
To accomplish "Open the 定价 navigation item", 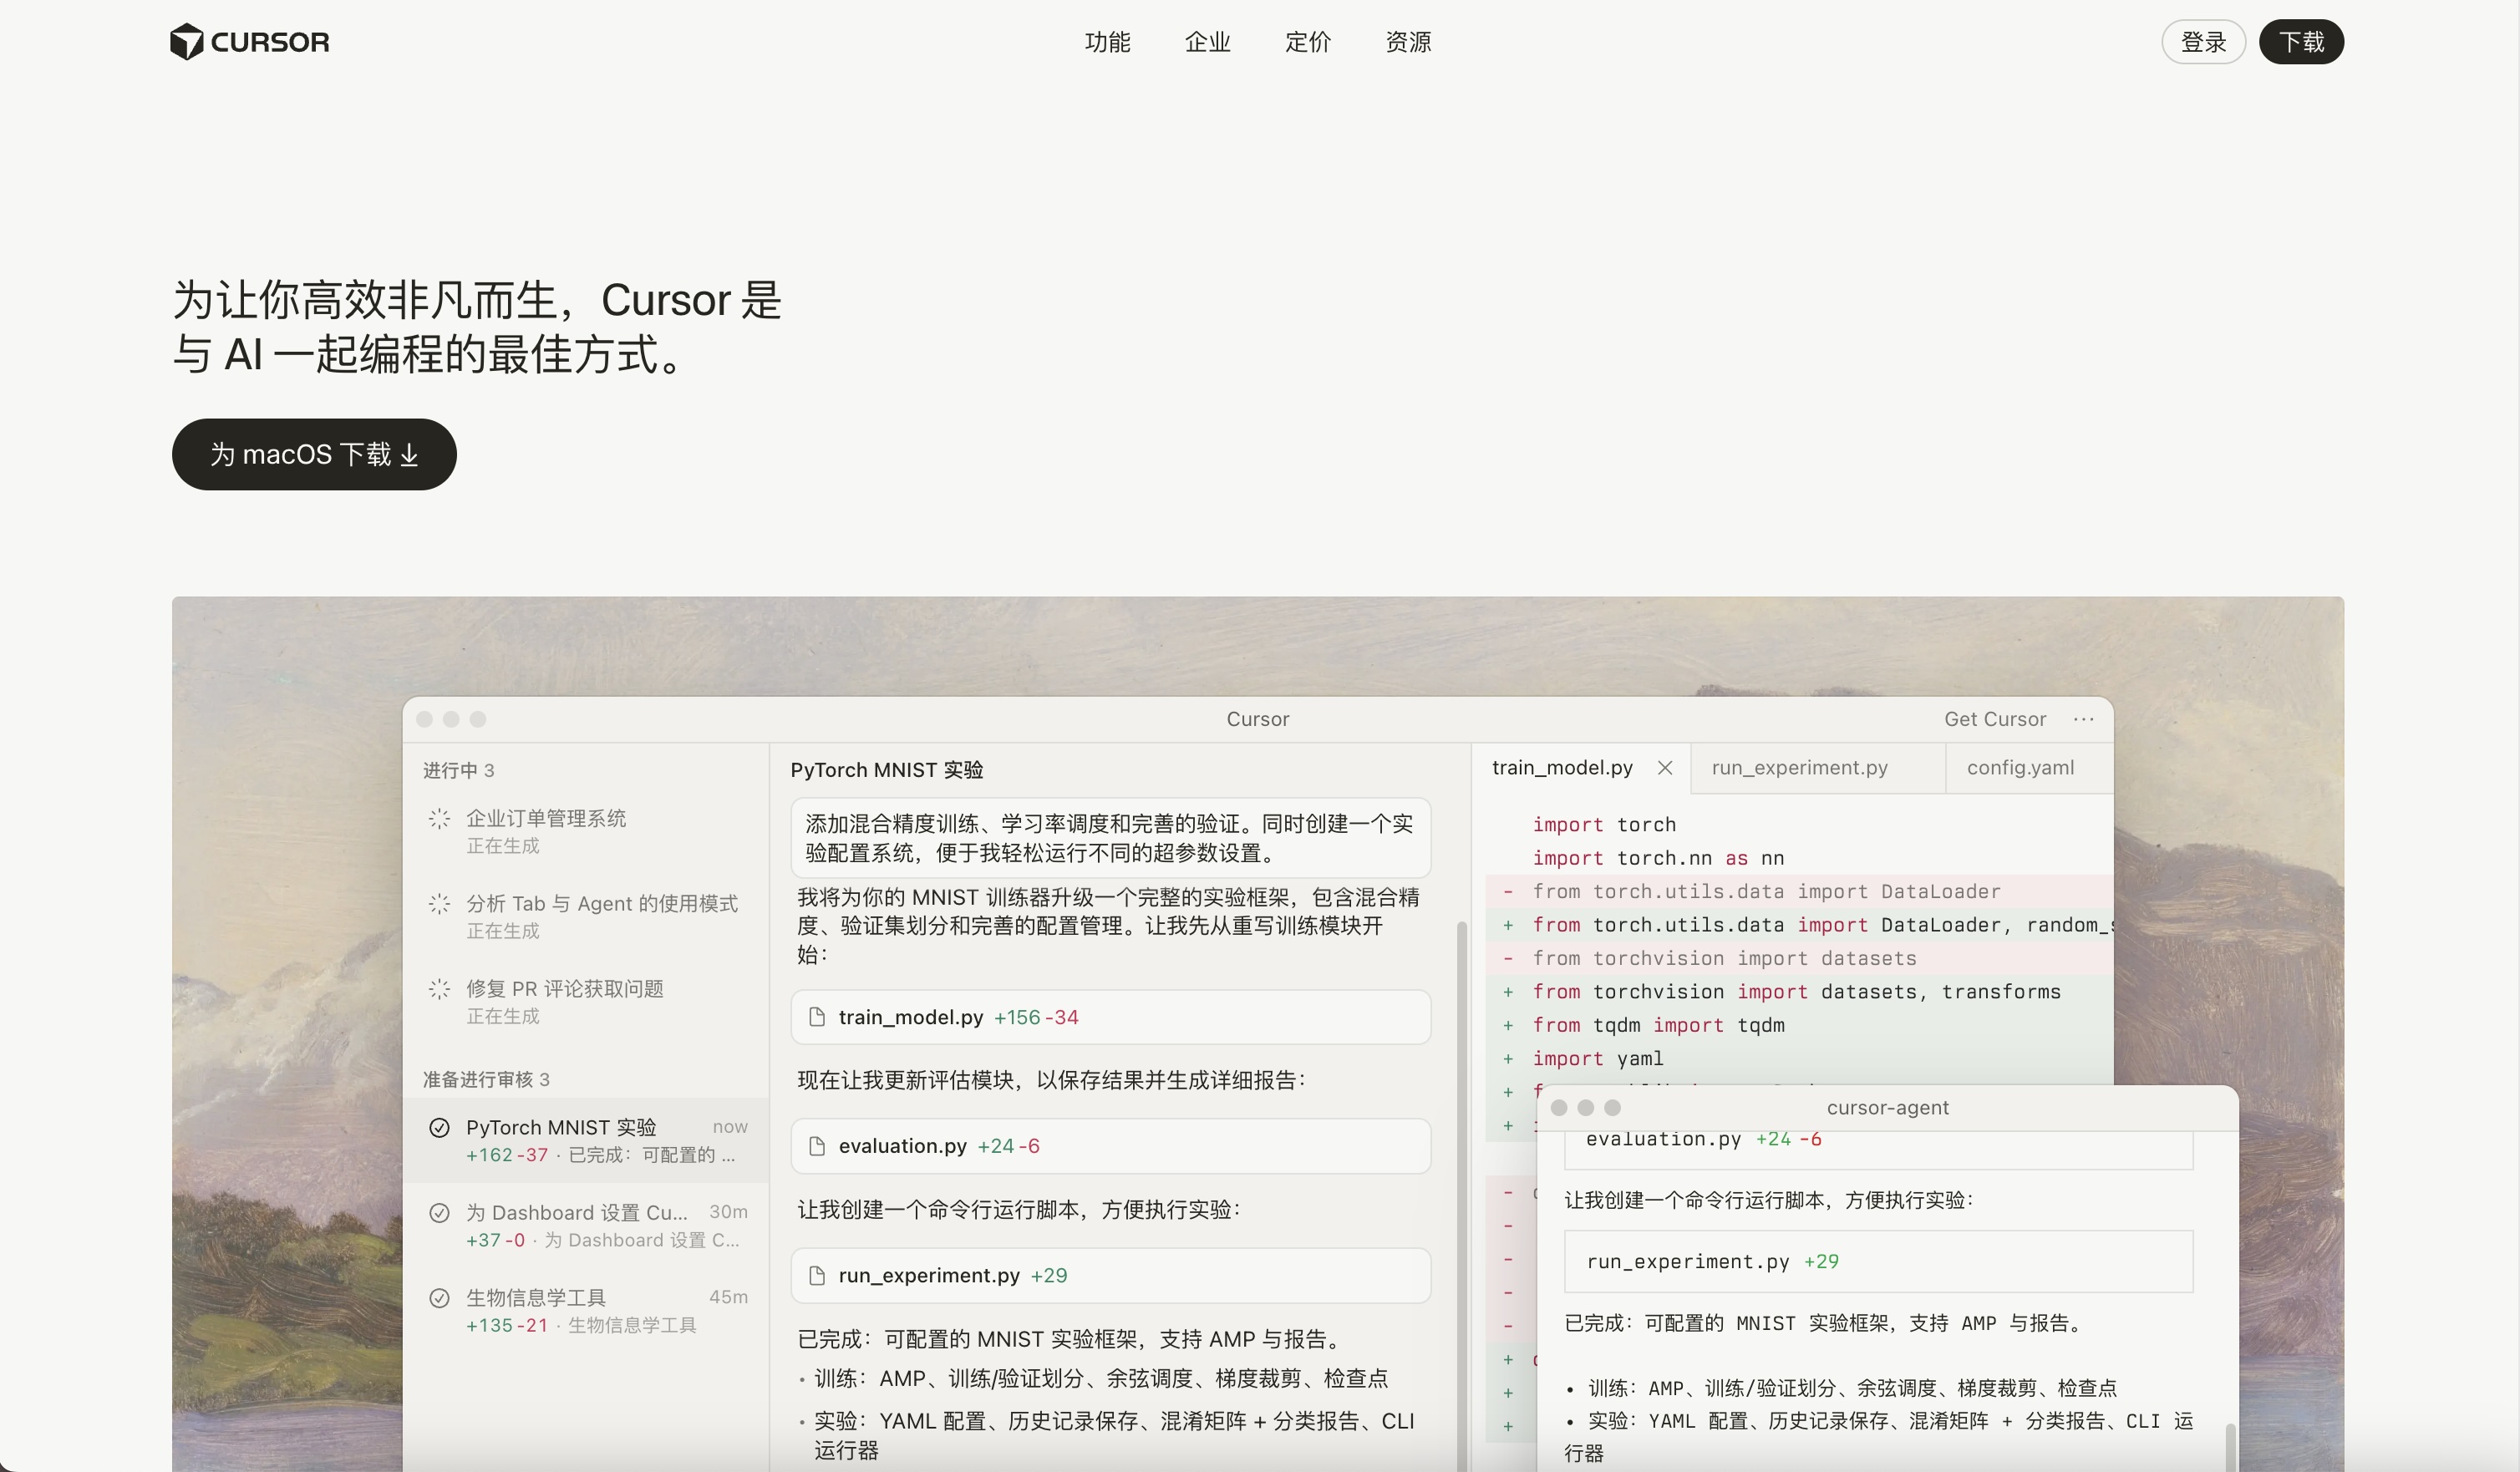I will (x=1308, y=42).
